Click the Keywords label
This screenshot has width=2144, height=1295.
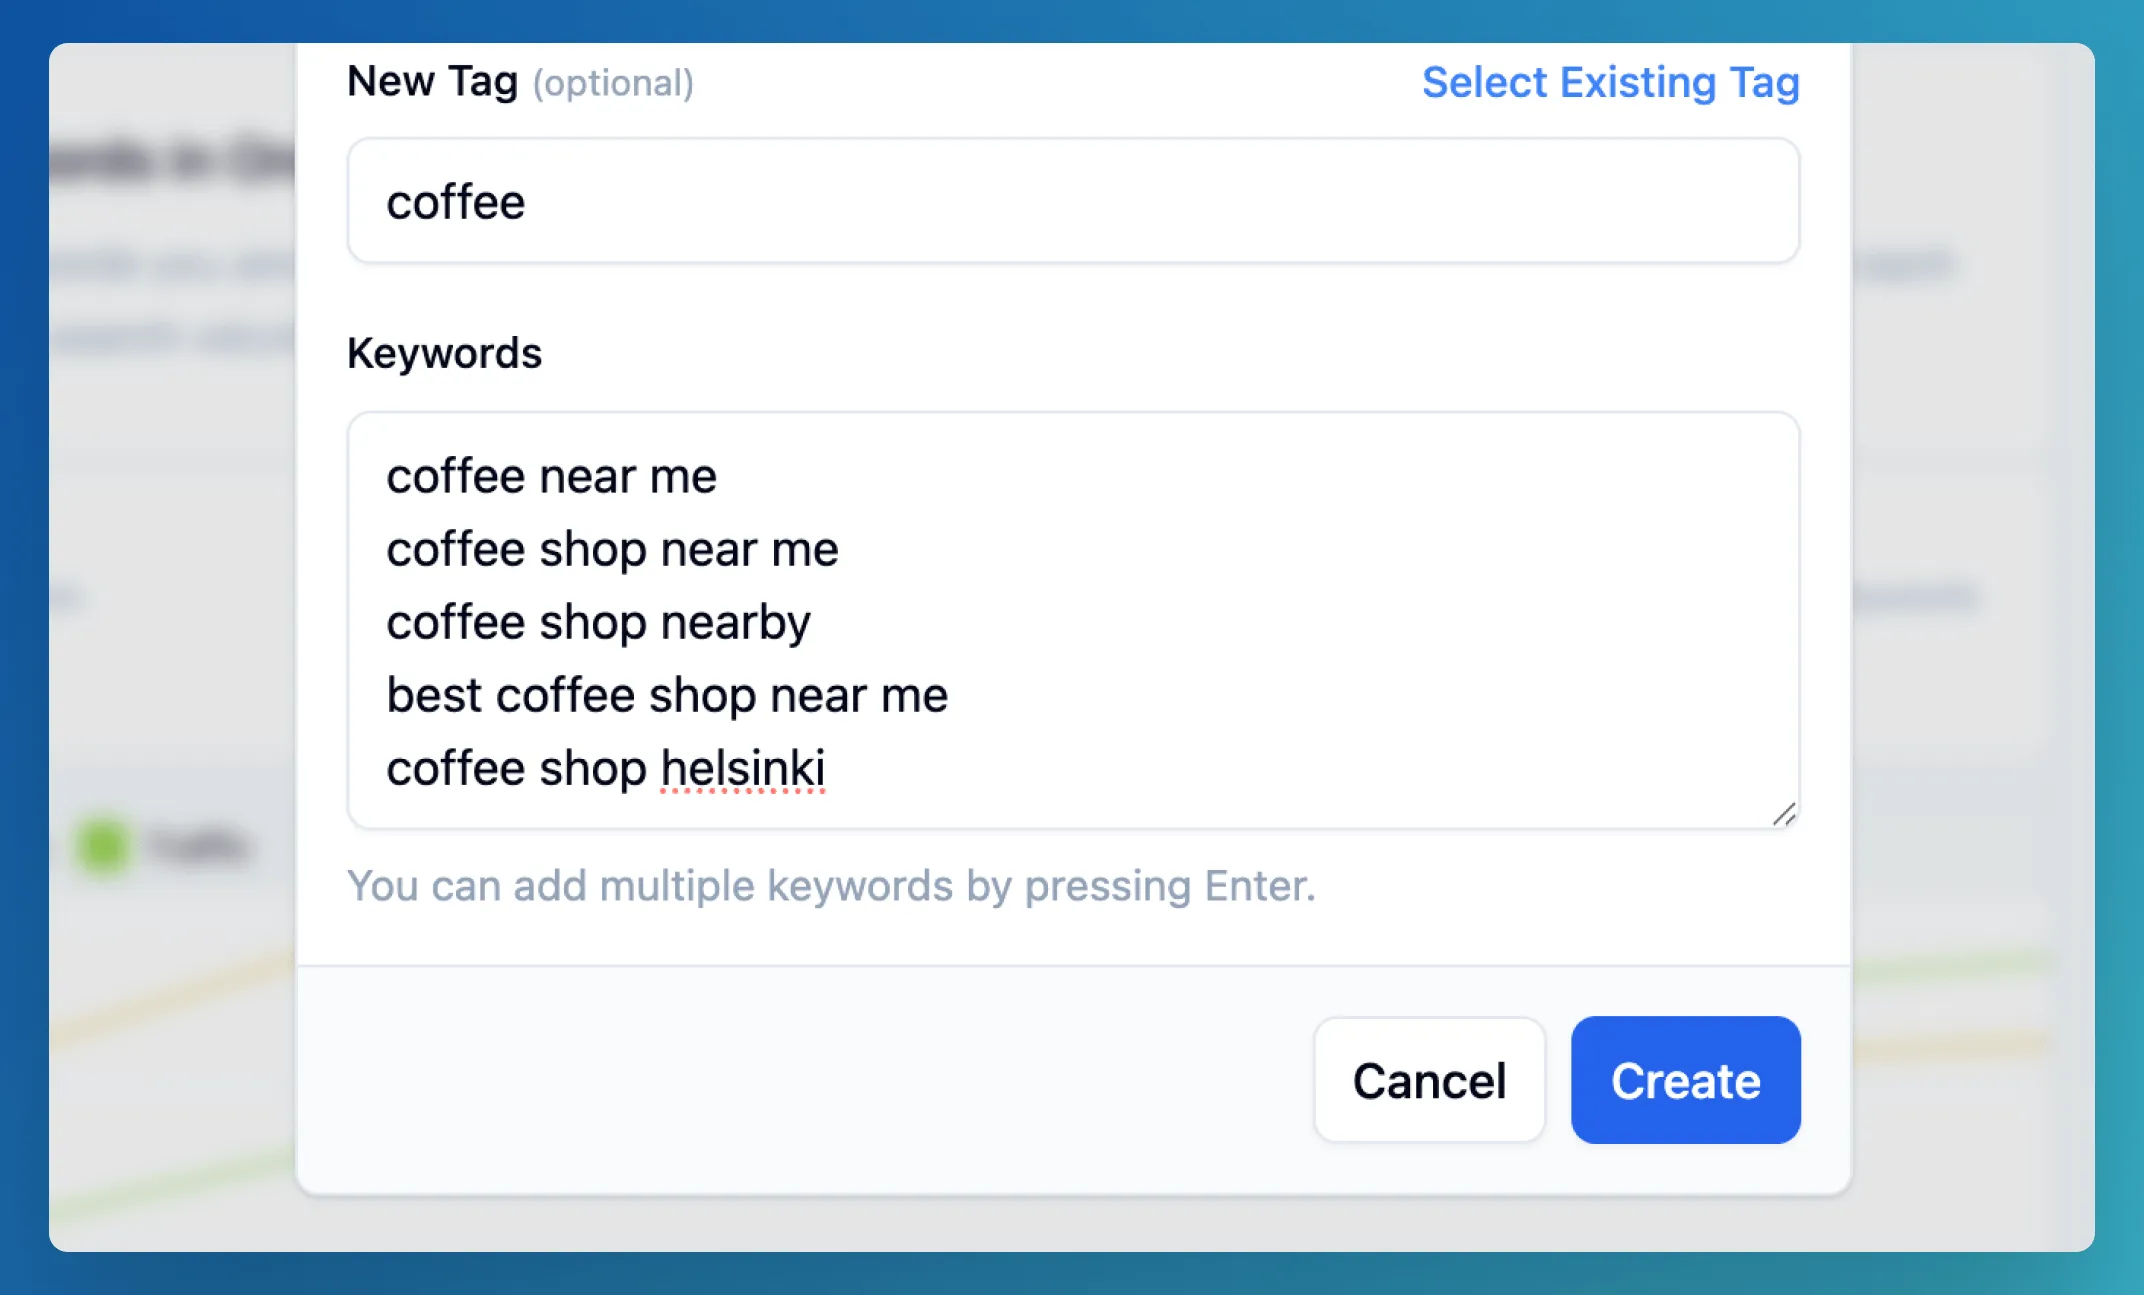[444, 352]
